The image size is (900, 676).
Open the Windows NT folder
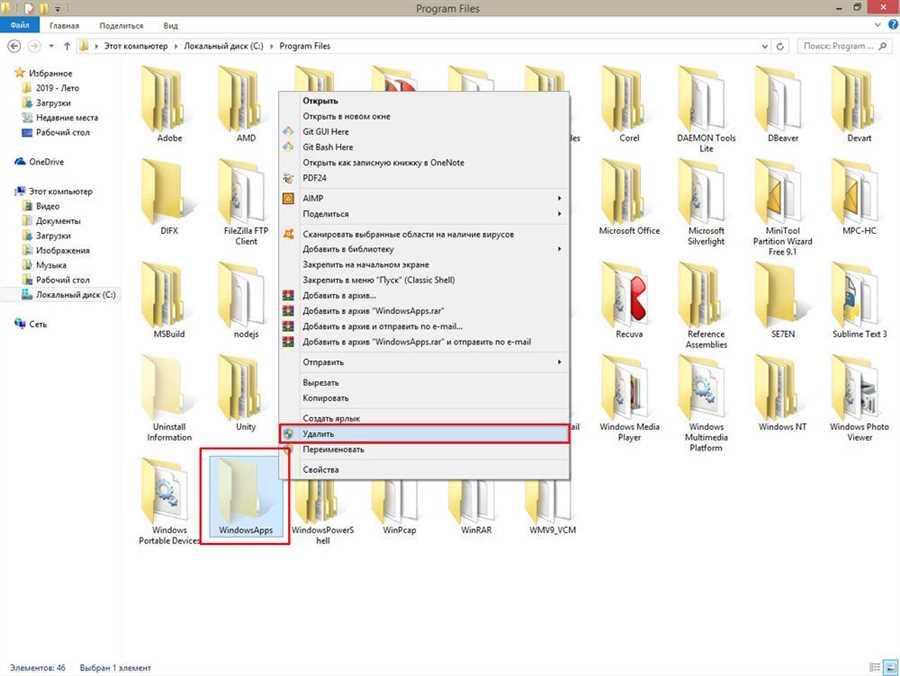point(782,393)
